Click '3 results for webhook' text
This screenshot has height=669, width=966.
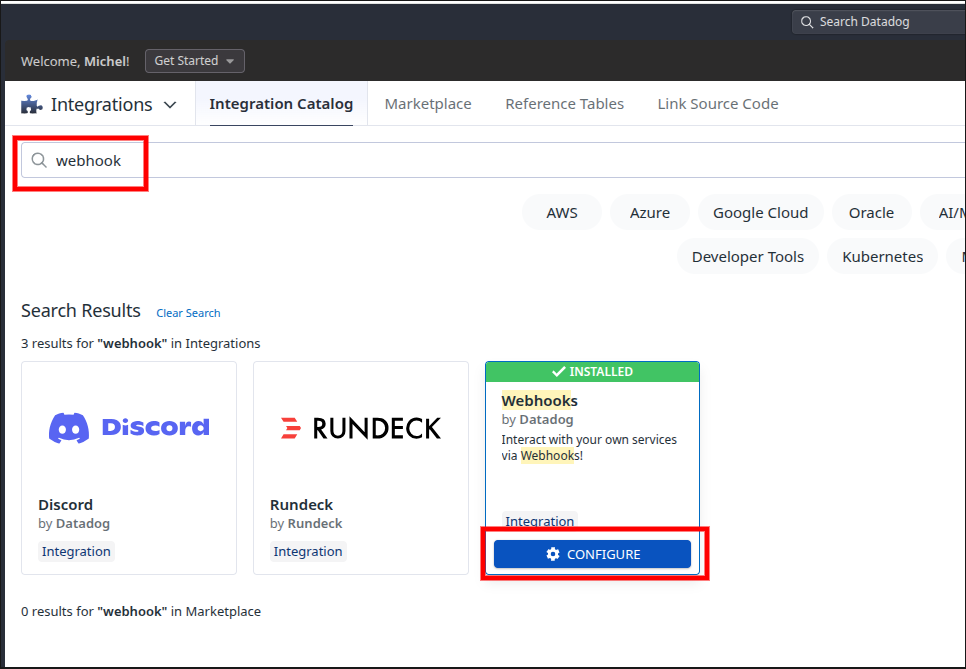[x=140, y=343]
